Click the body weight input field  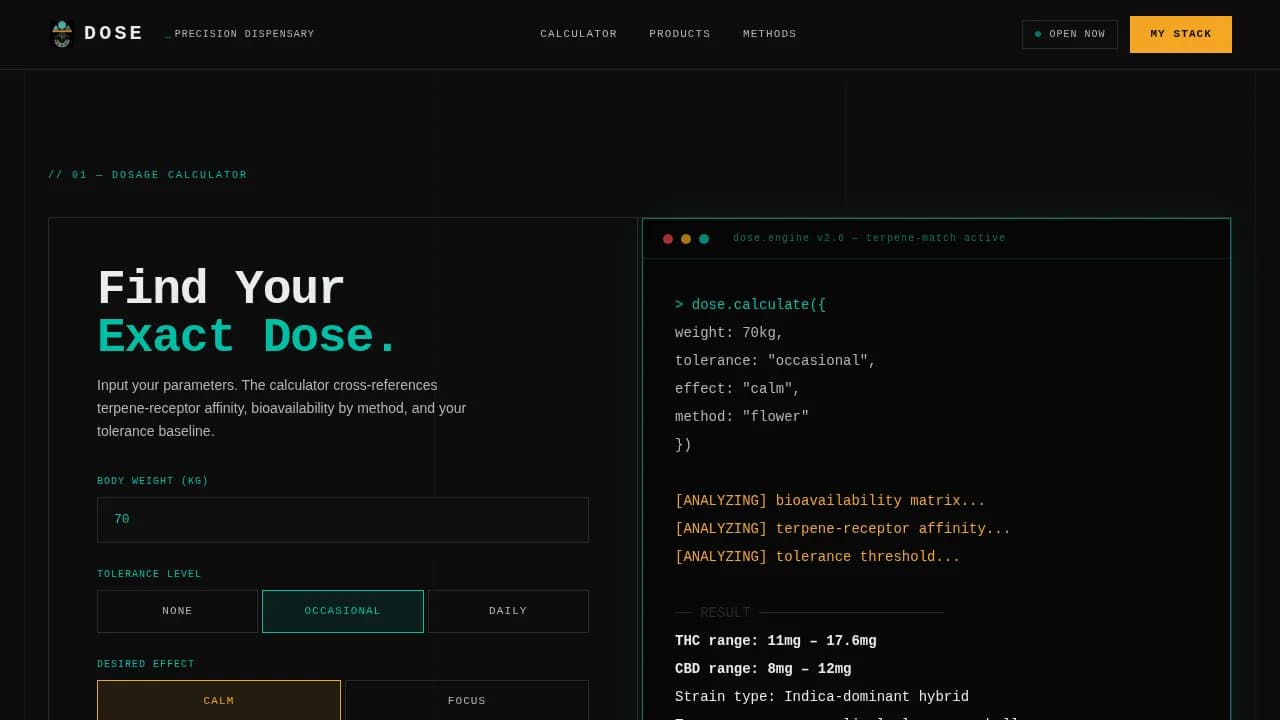pos(343,520)
